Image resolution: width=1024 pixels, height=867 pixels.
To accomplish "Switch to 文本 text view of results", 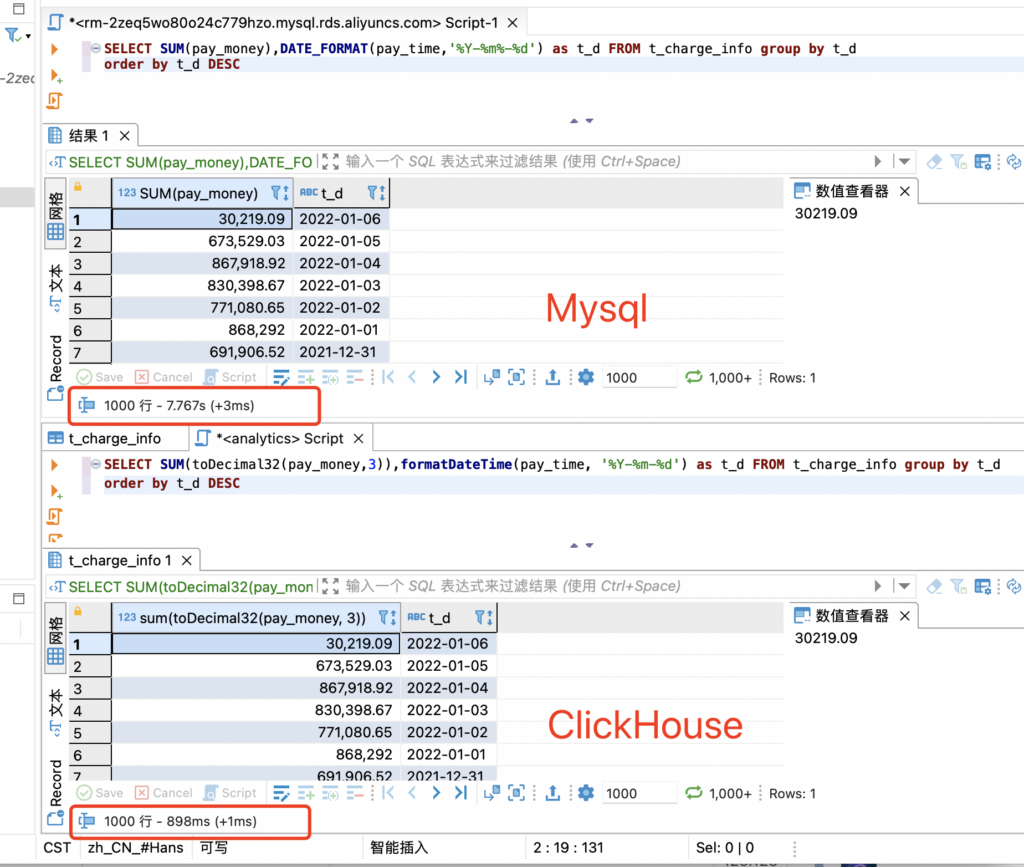I will pos(55,287).
